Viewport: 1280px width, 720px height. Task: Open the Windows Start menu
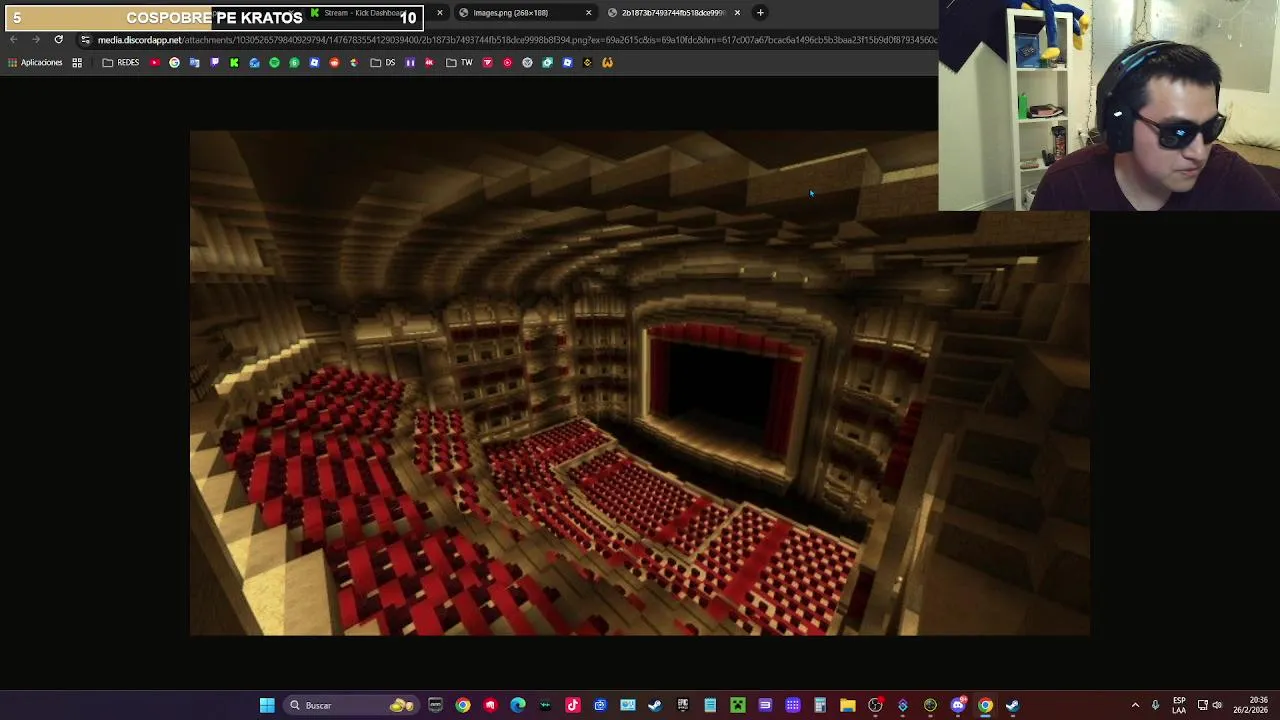[x=266, y=705]
